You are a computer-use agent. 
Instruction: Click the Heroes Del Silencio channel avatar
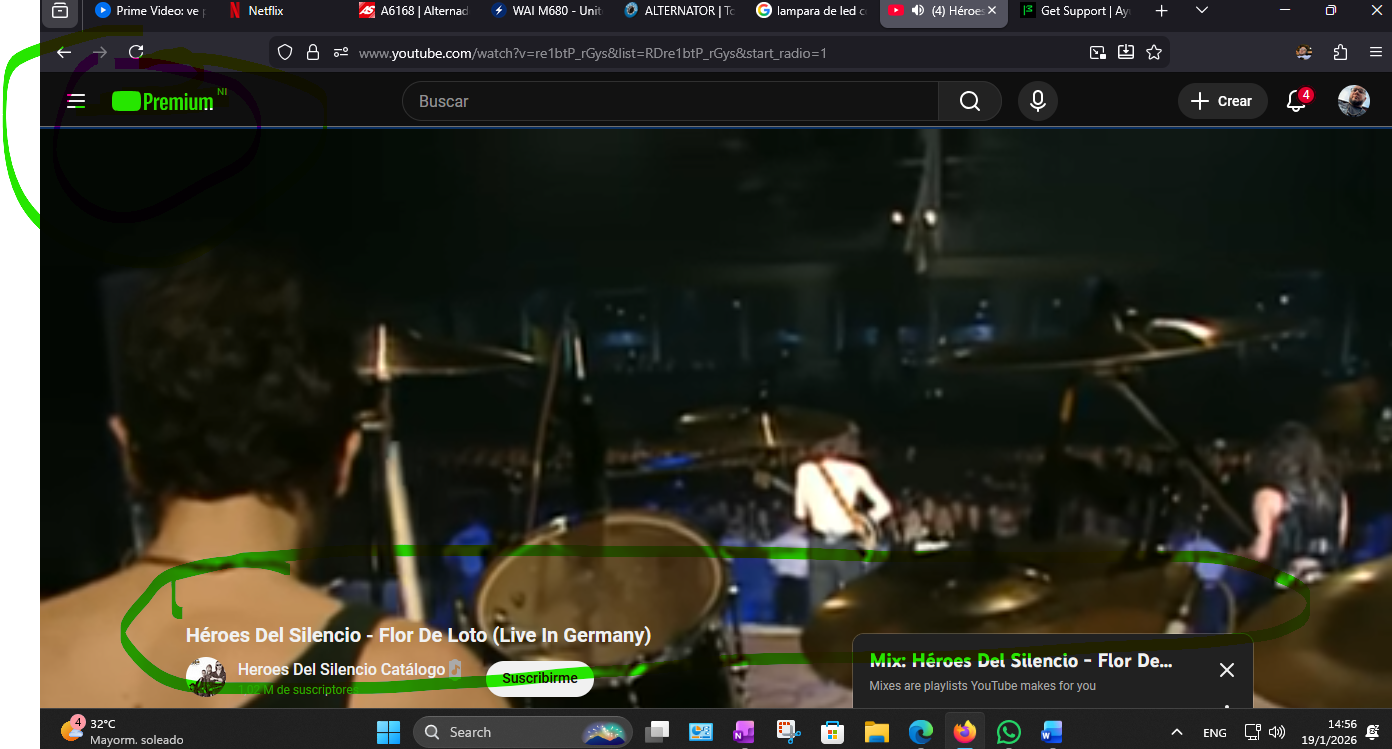click(206, 677)
